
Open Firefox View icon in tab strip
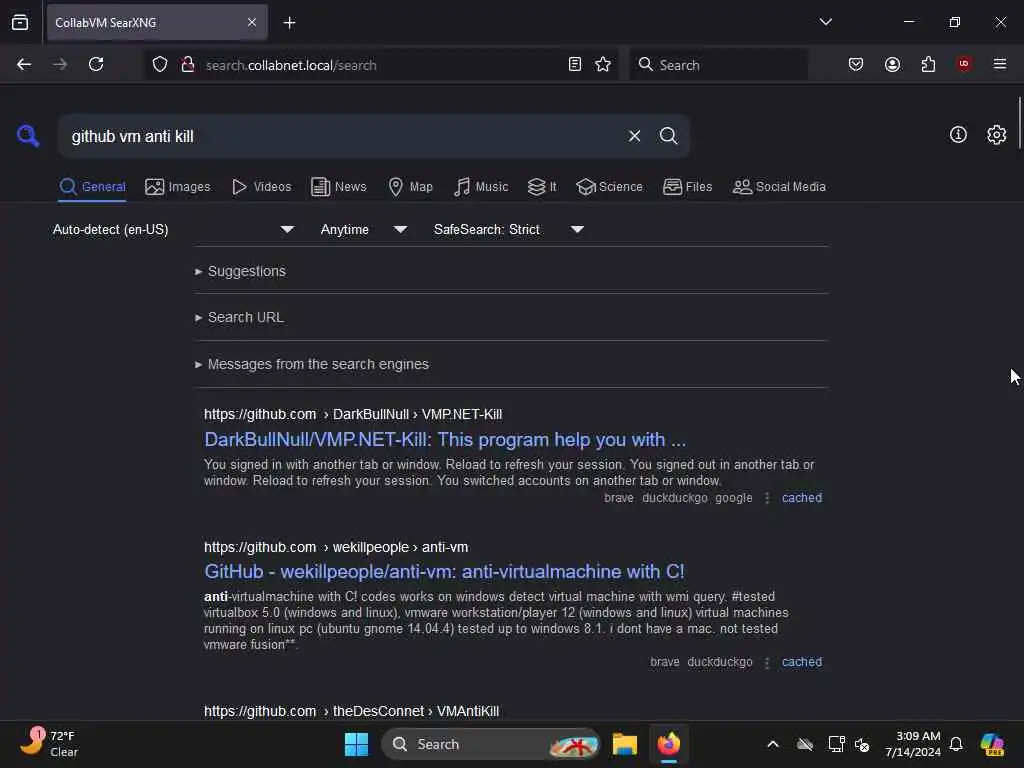coord(20,22)
